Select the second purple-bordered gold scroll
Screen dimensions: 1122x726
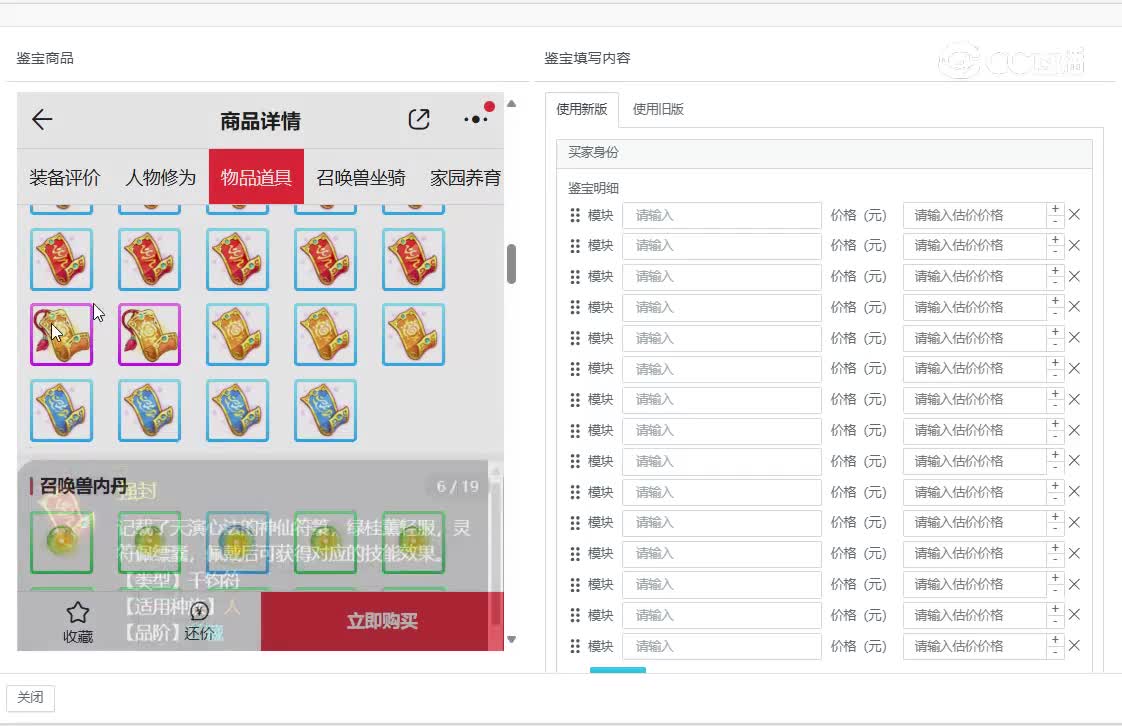click(150, 334)
